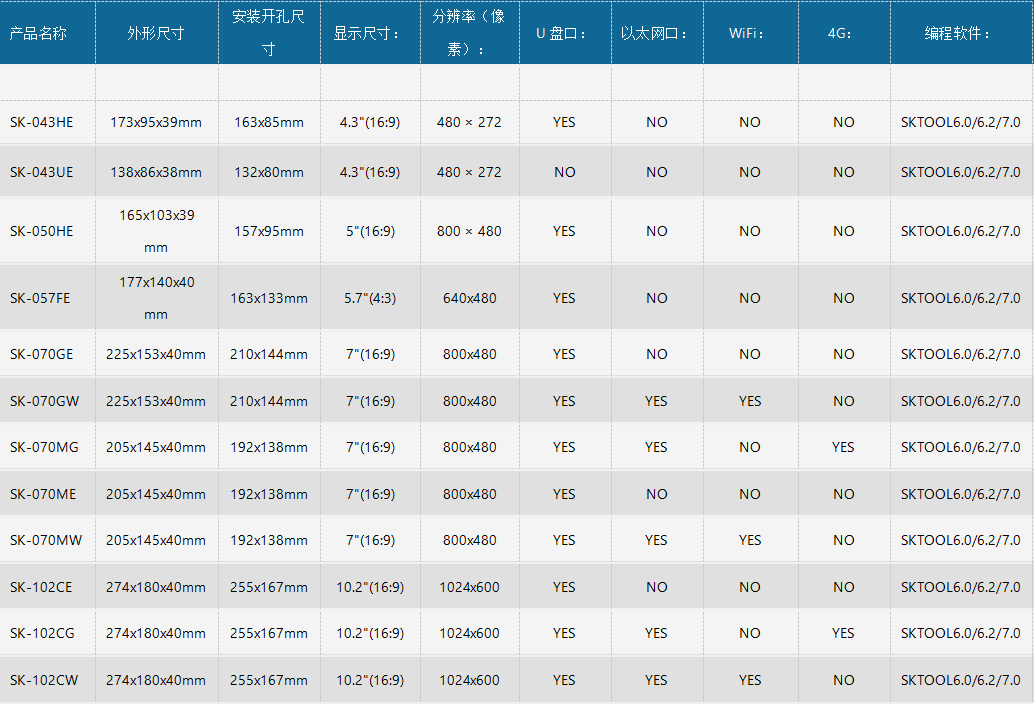Click the 安装开孔尺寸 header cell
Image resolution: width=1034 pixels, height=704 pixels.
[x=268, y=32]
